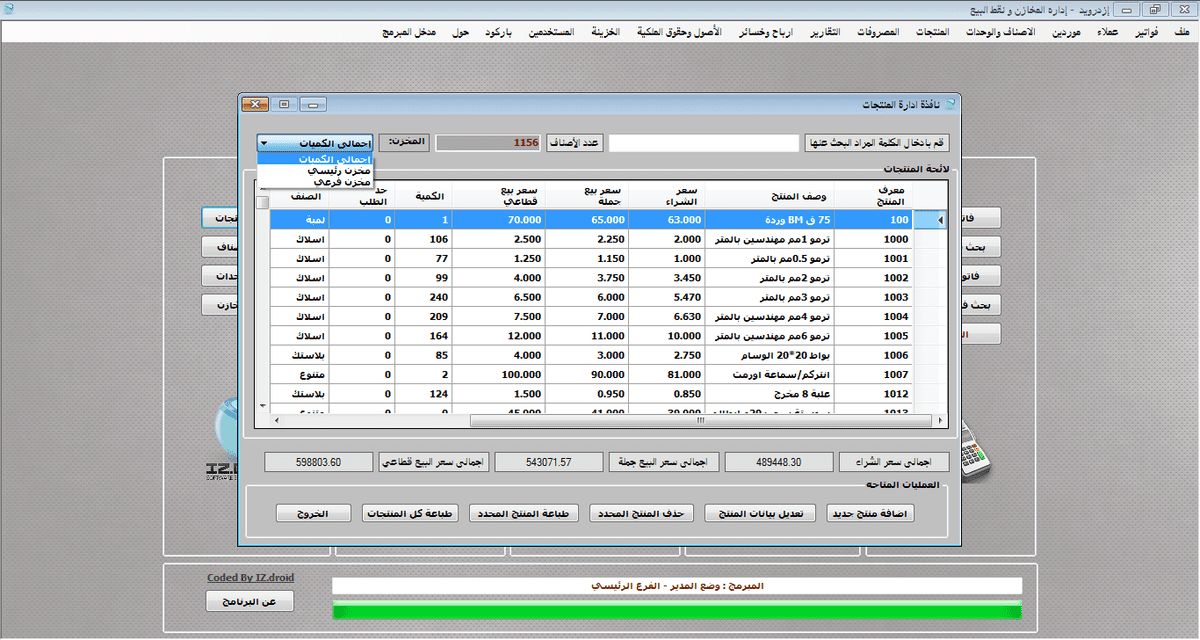Click the purchase total value 489448.30
The height and width of the screenshot is (640, 1200).
pos(779,463)
